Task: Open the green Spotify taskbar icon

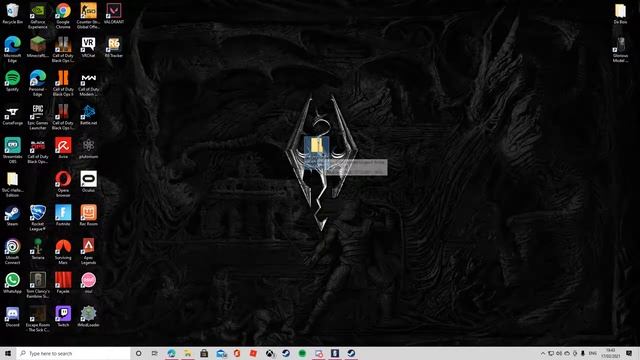Action: pyautogui.click(x=302, y=353)
